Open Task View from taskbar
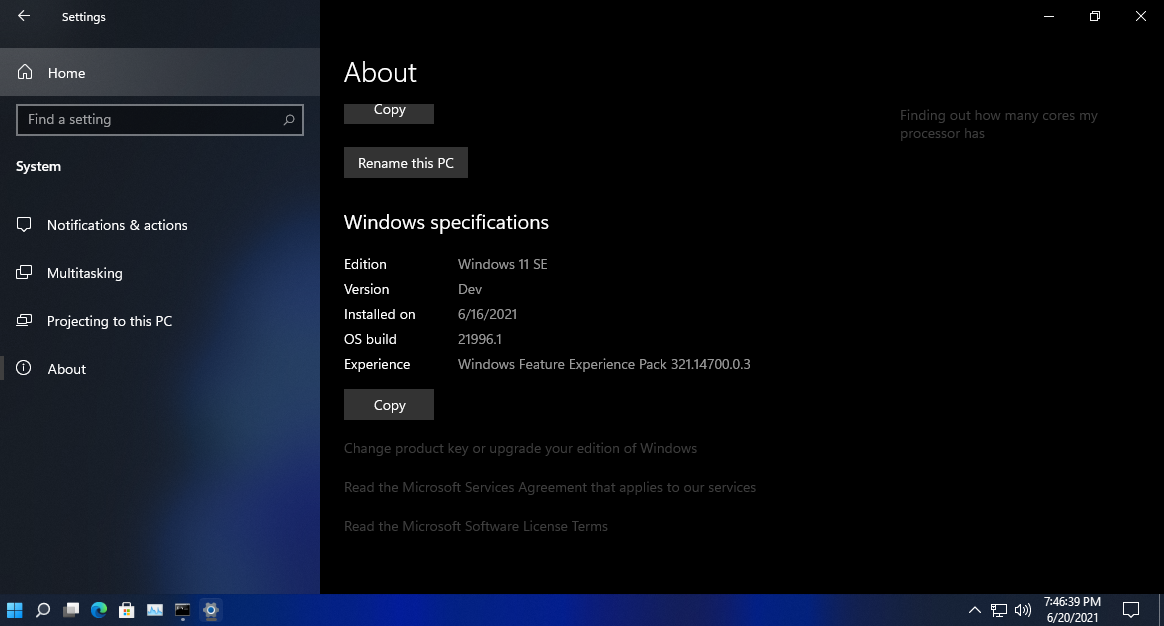 [x=71, y=610]
